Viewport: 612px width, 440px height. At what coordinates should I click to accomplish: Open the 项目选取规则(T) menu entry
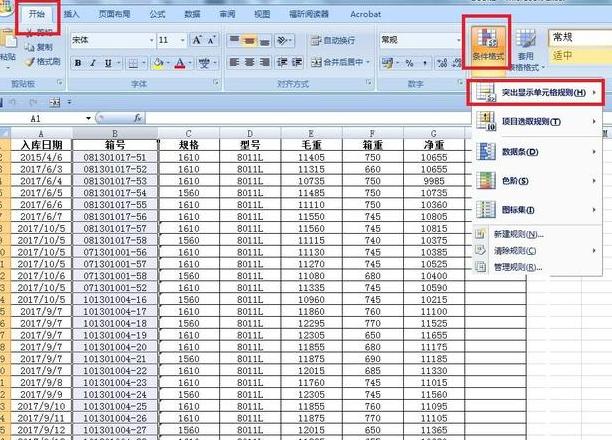536,122
